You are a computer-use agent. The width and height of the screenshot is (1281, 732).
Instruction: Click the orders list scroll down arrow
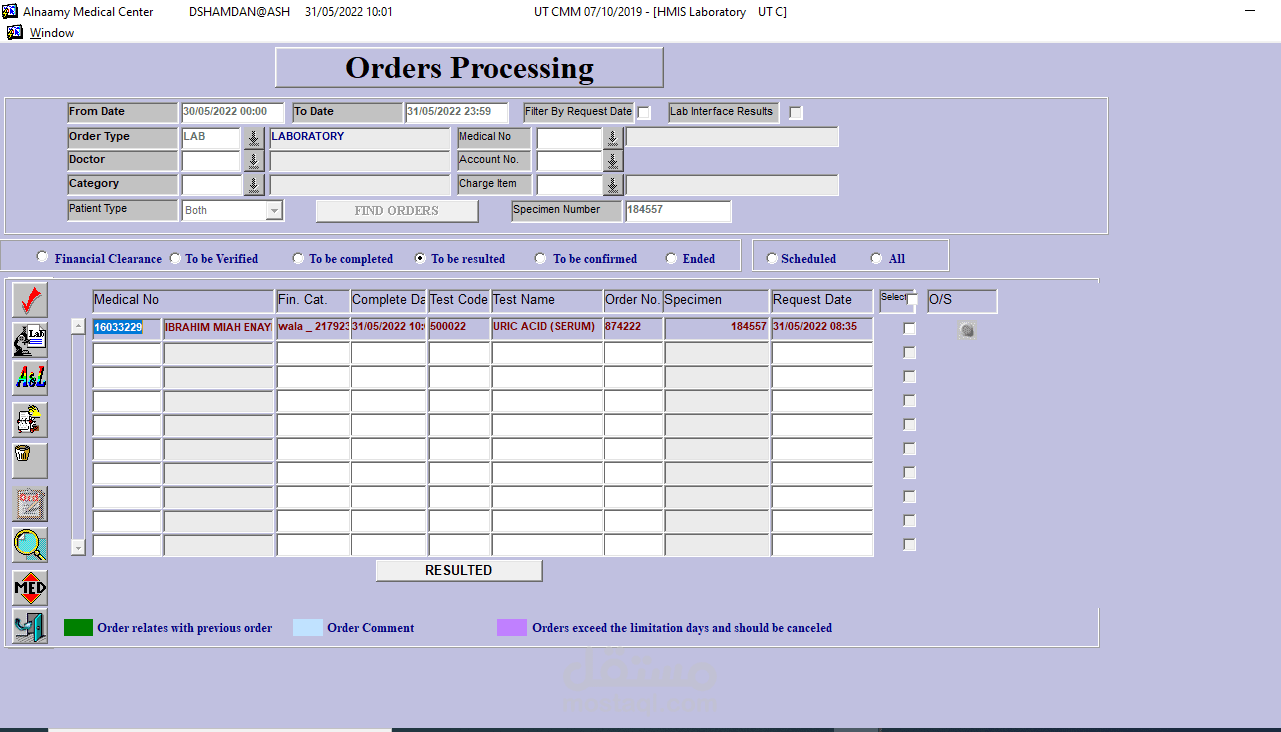click(78, 547)
